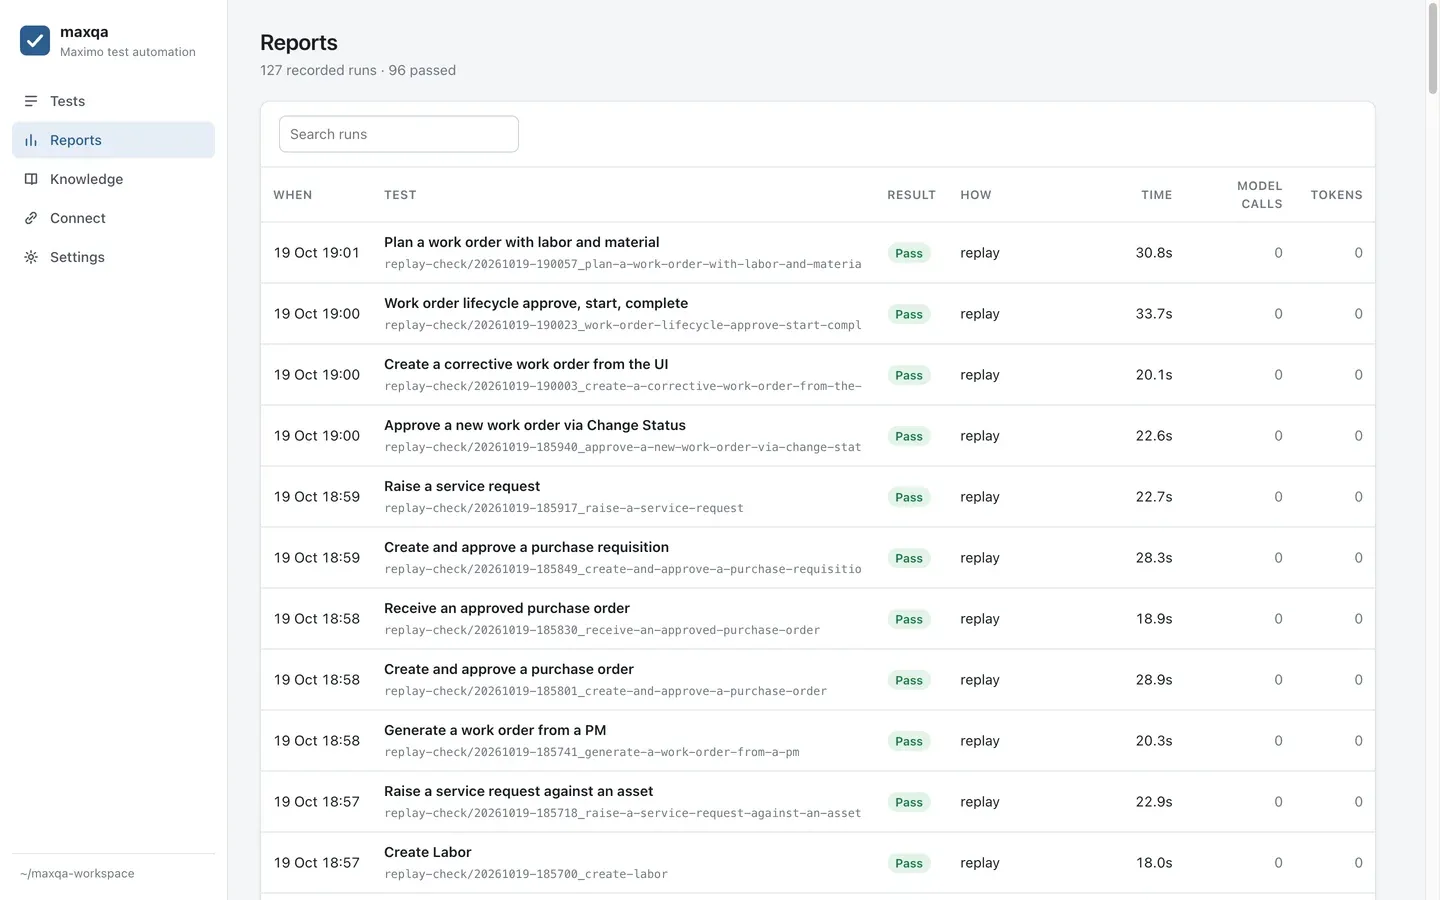Click the Knowledge book icon
Image resolution: width=1440 pixels, height=900 pixels.
pyautogui.click(x=31, y=179)
